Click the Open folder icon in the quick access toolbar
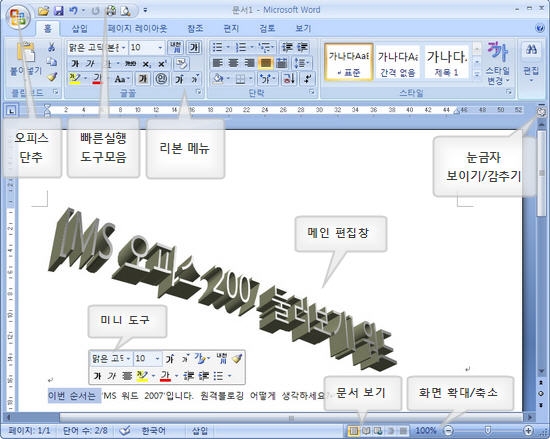 tap(43, 11)
